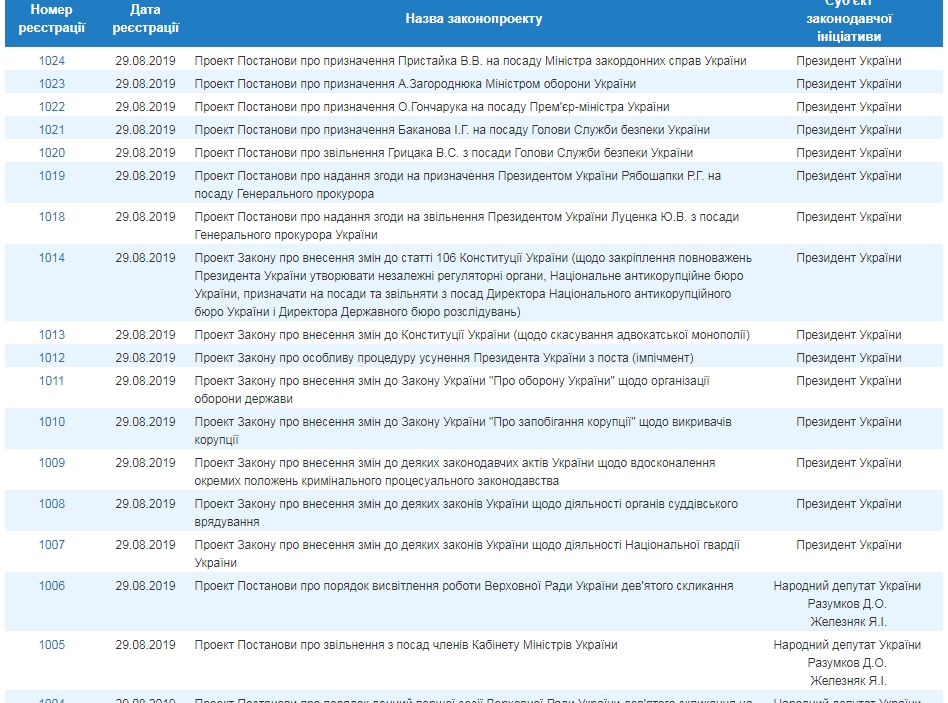Select bill 1021 link
Viewport: 948px width, 703px height.
(52, 130)
